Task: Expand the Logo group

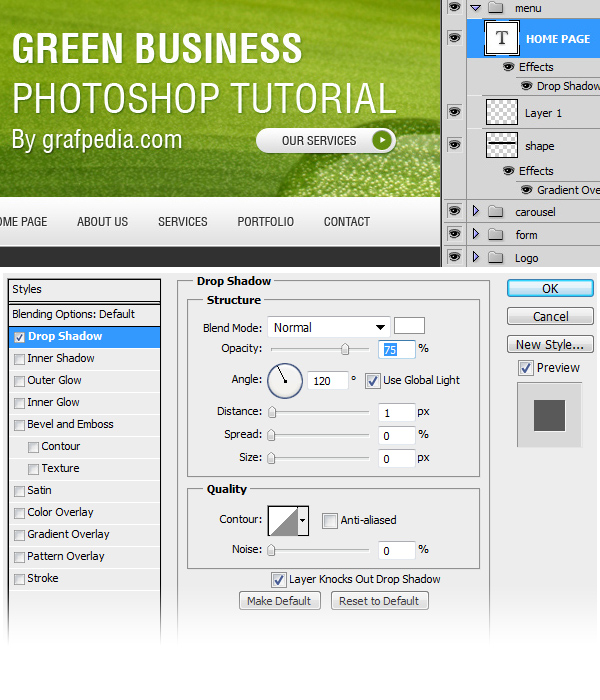Action: click(476, 257)
